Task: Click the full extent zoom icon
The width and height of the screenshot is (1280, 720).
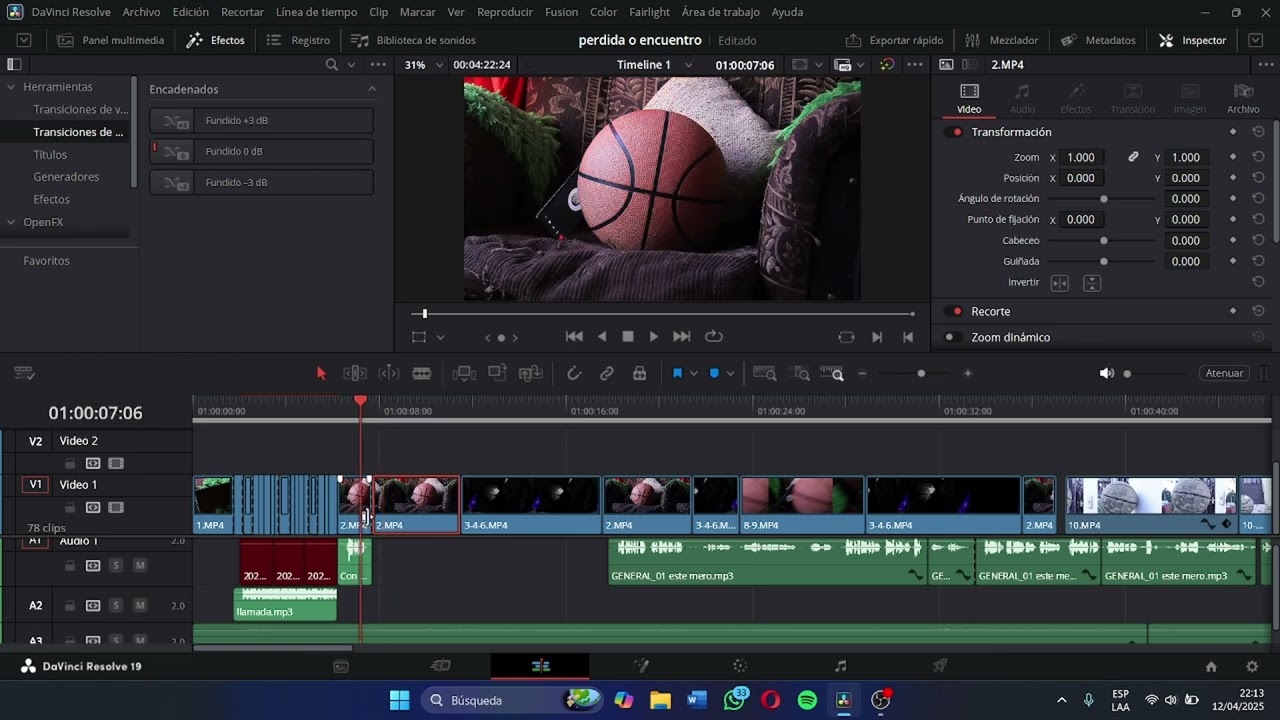Action: tap(765, 373)
